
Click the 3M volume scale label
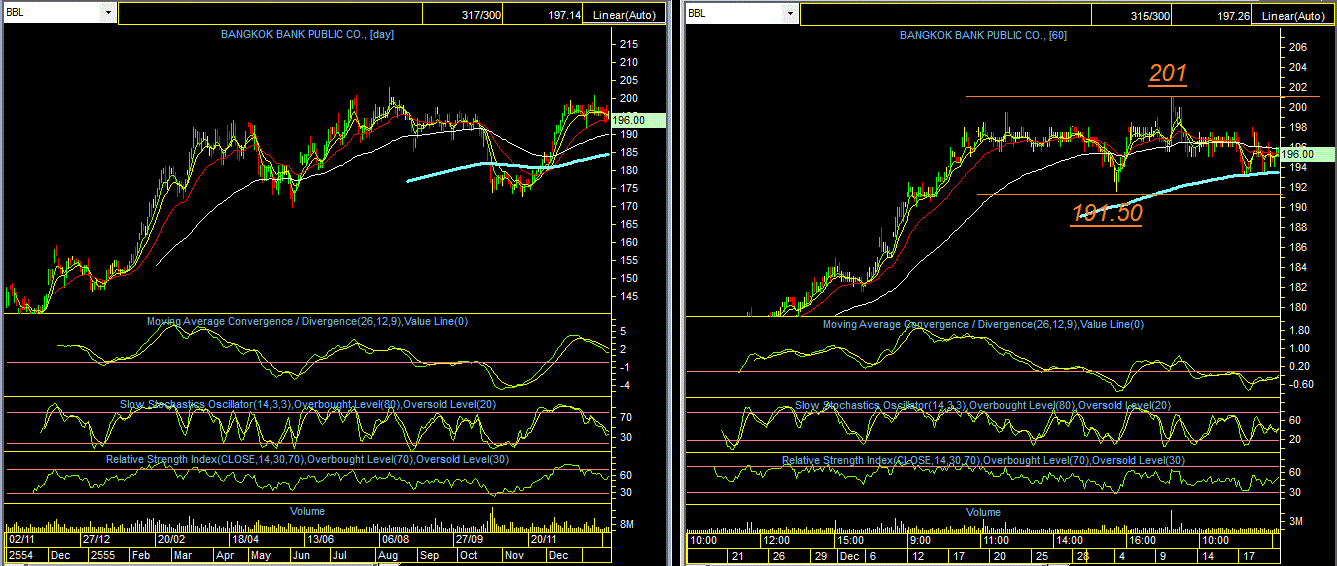[x=1294, y=521]
